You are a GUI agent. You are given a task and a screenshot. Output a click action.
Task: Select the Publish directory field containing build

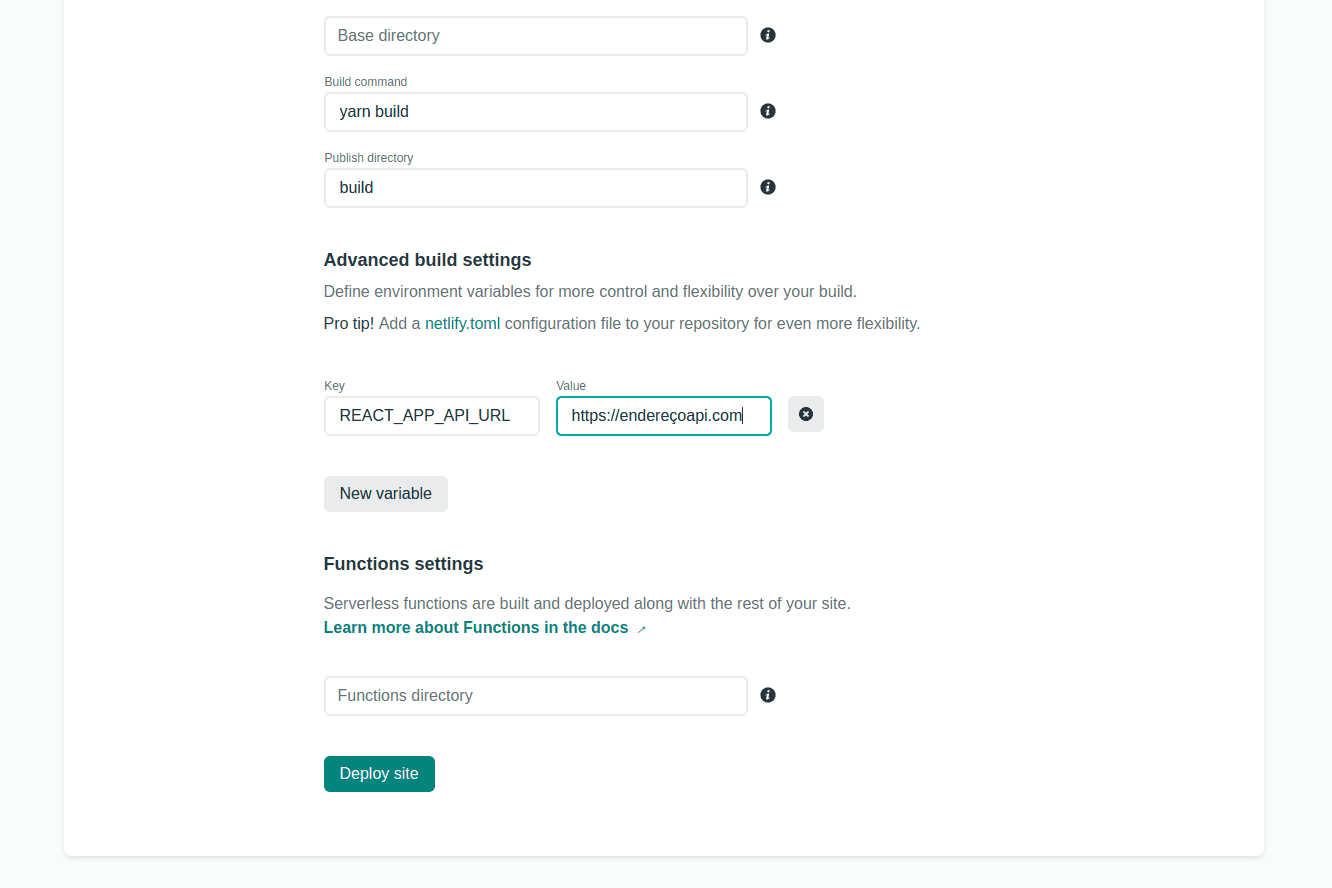pos(536,188)
